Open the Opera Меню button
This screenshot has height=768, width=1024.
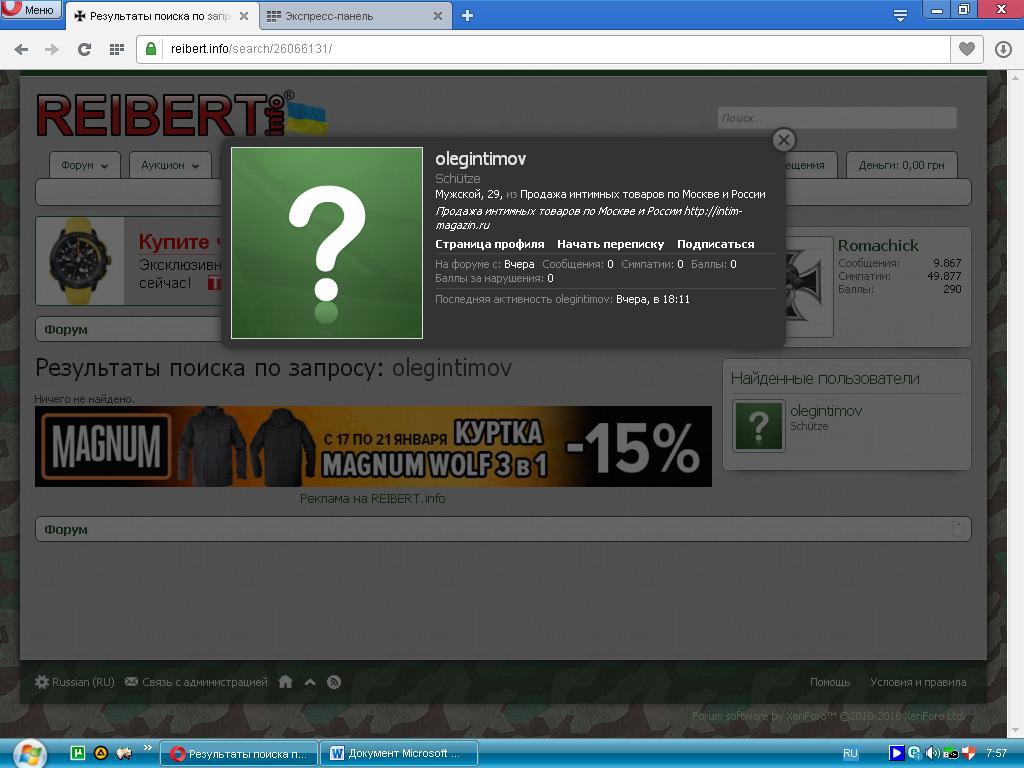[x=31, y=9]
